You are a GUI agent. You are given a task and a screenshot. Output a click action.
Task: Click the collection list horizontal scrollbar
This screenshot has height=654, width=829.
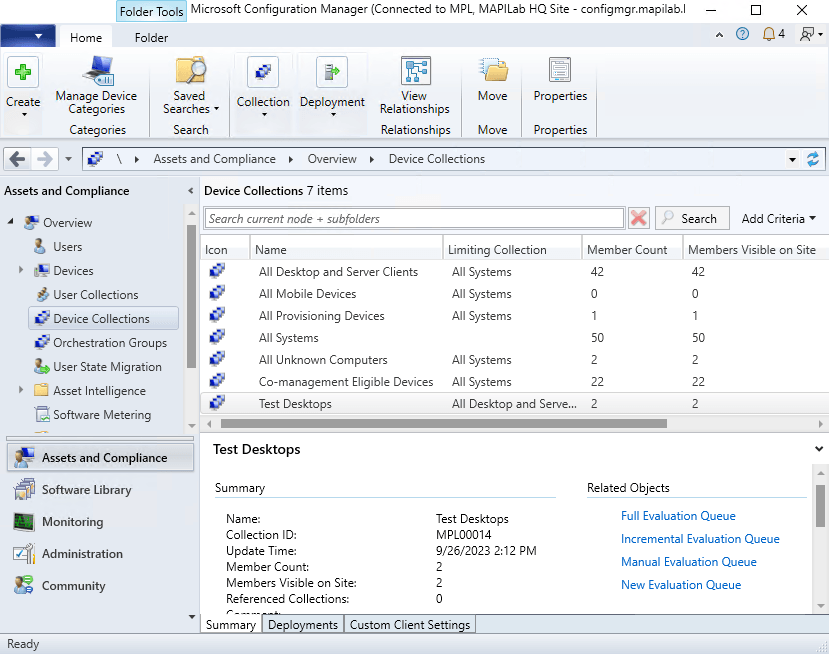click(444, 423)
